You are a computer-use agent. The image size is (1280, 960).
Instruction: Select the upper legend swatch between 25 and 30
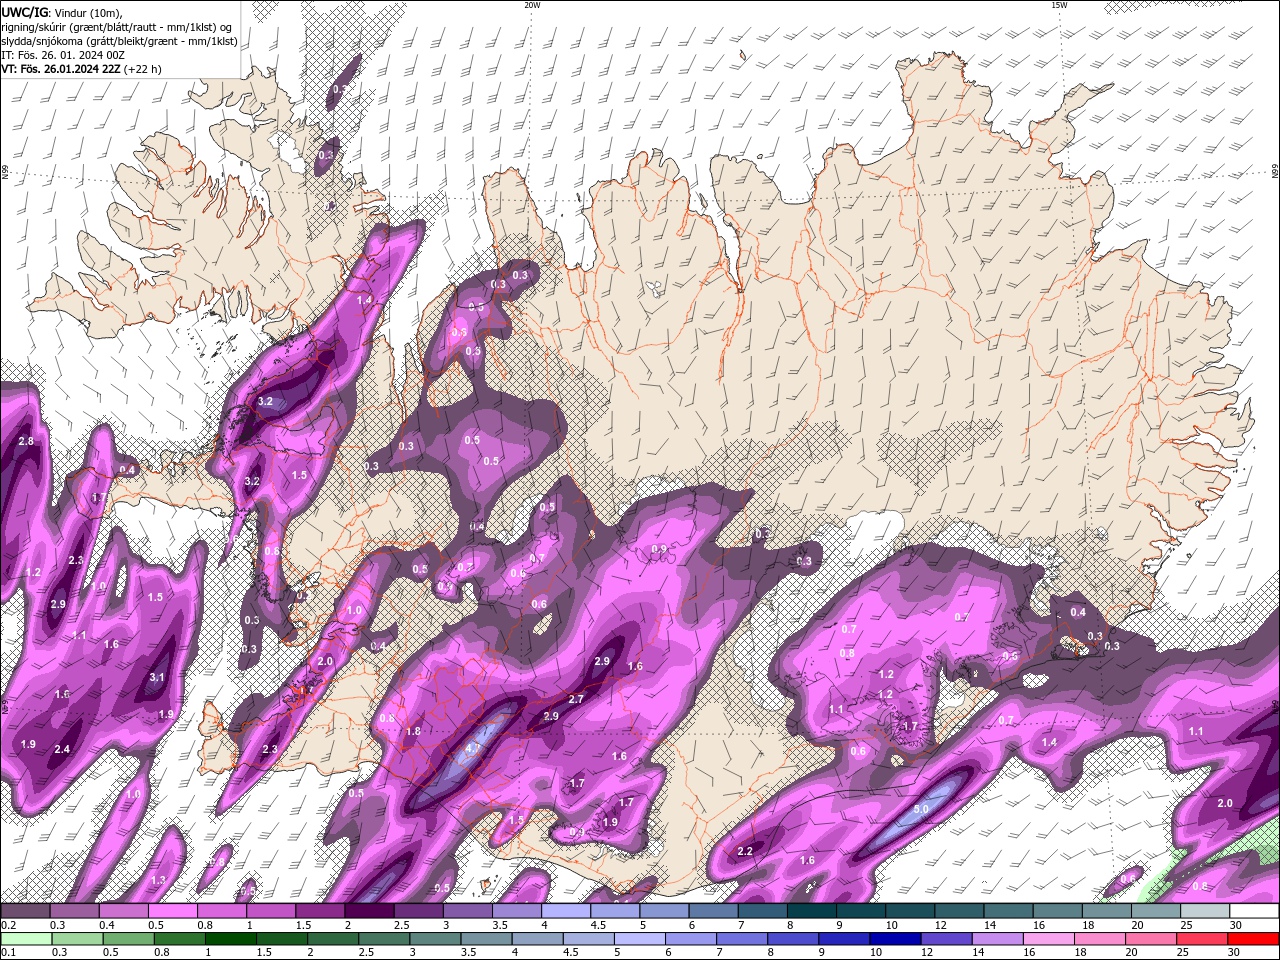[1206, 911]
